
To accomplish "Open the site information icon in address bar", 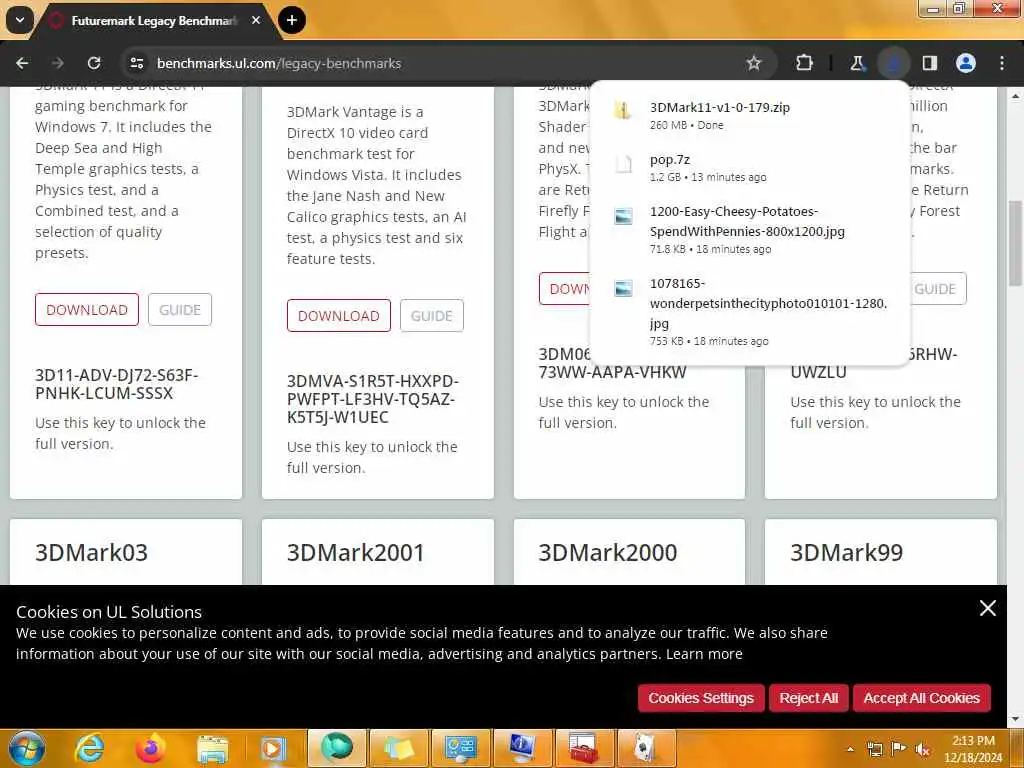I will [136, 63].
